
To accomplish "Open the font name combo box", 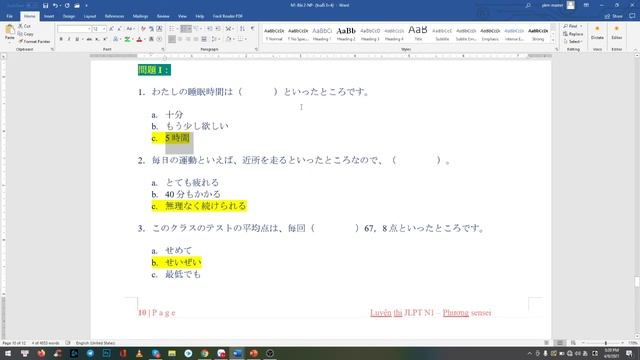I will [x=74, y=29].
